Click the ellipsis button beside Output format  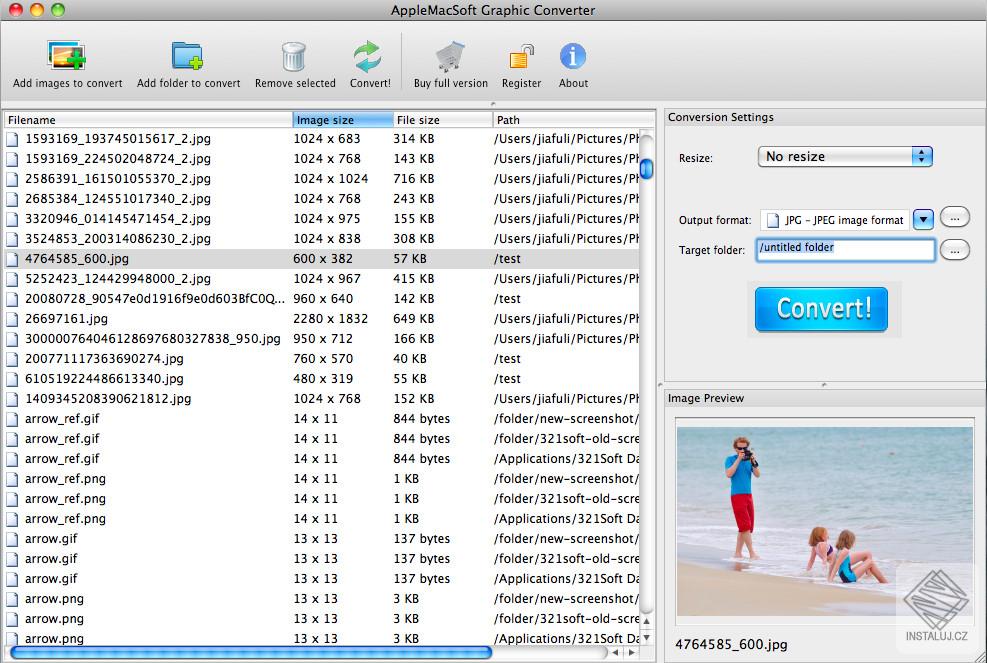click(x=955, y=217)
